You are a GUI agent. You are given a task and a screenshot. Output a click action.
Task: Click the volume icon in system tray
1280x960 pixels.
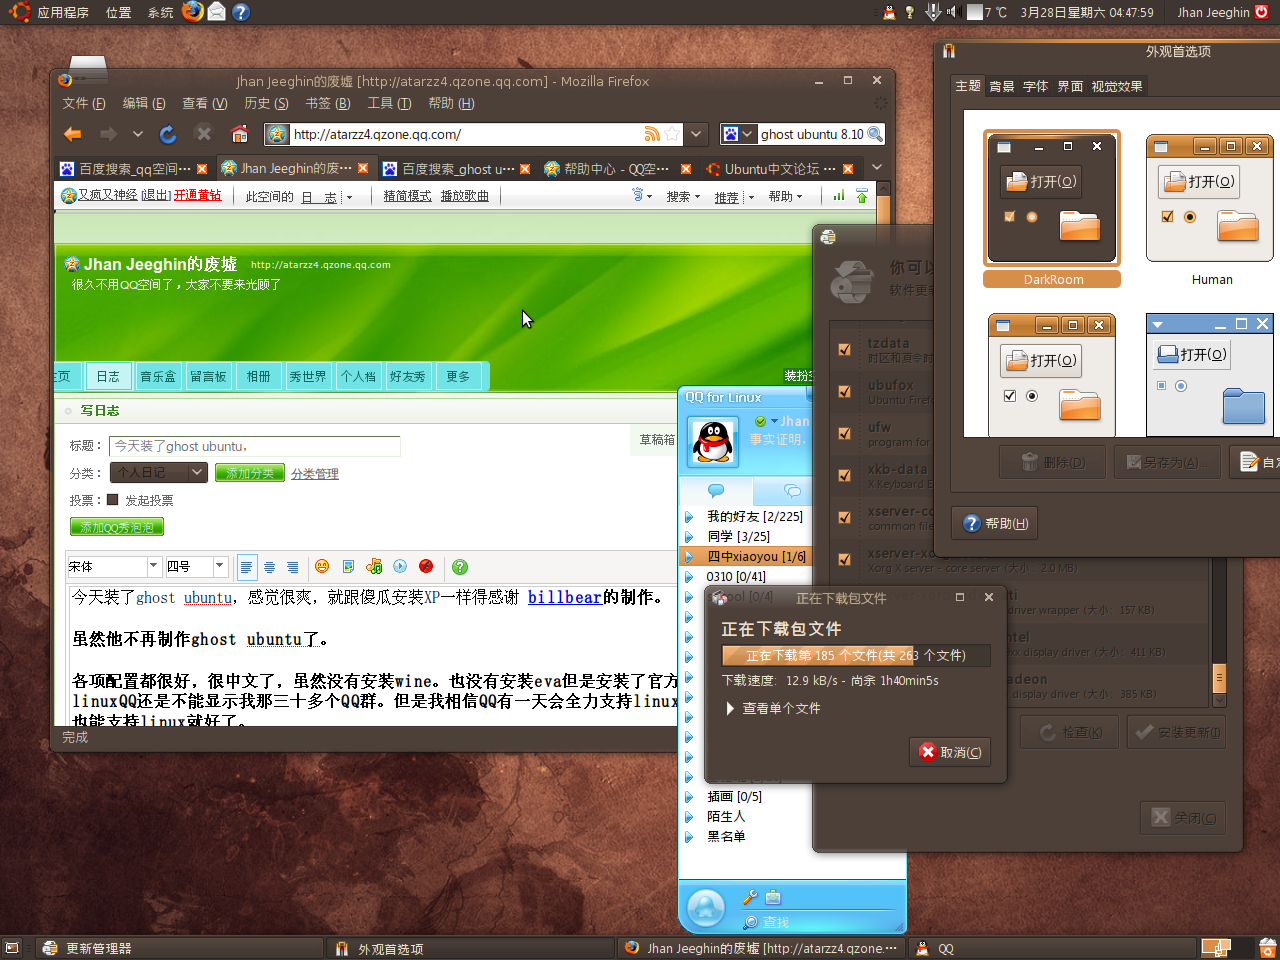(x=953, y=12)
